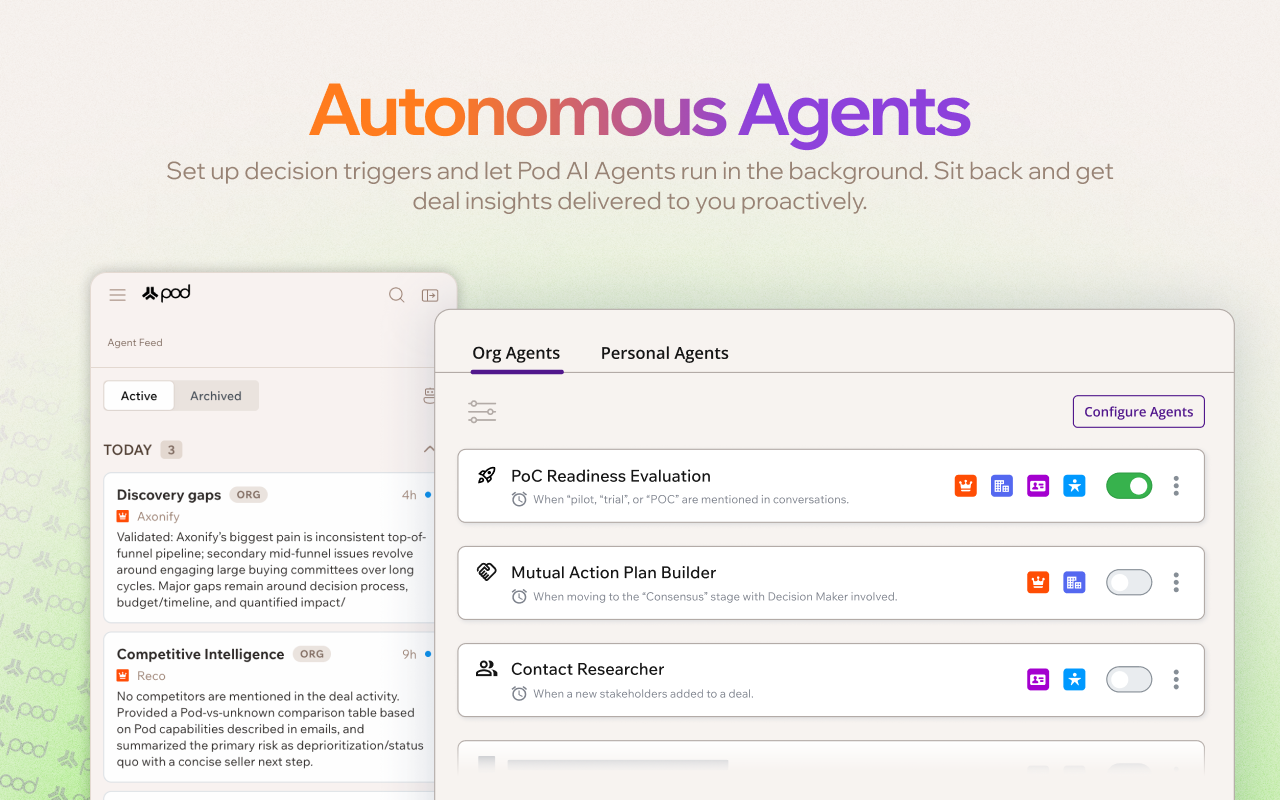Click the people icon for Contact Researcher
Image resolution: width=1280 pixels, height=800 pixels.
(x=487, y=668)
